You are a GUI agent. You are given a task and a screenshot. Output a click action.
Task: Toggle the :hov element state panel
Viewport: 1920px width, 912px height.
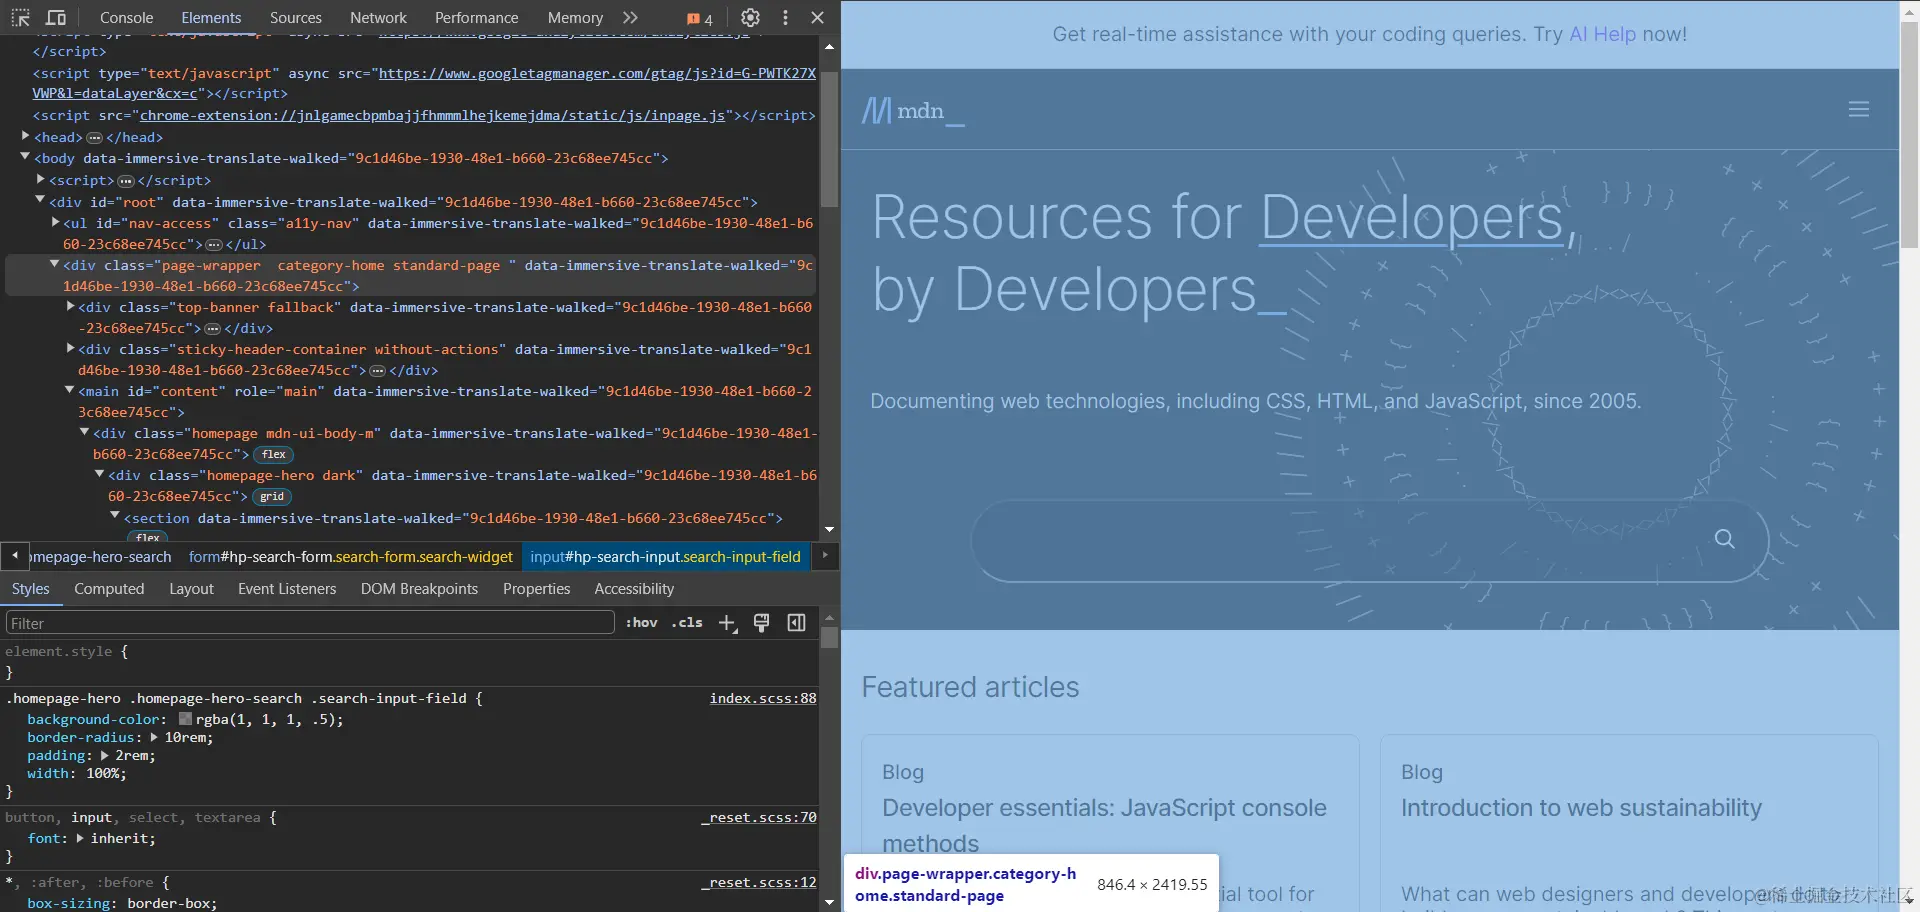tap(641, 623)
